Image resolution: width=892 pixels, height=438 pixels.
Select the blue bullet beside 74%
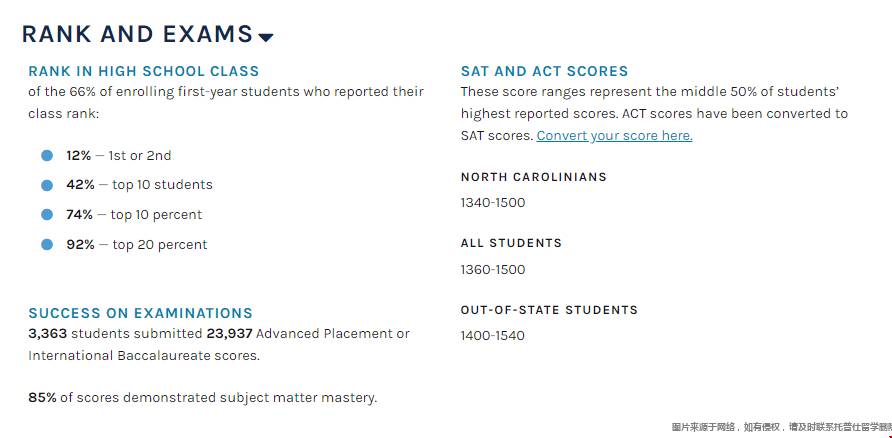[47, 215]
